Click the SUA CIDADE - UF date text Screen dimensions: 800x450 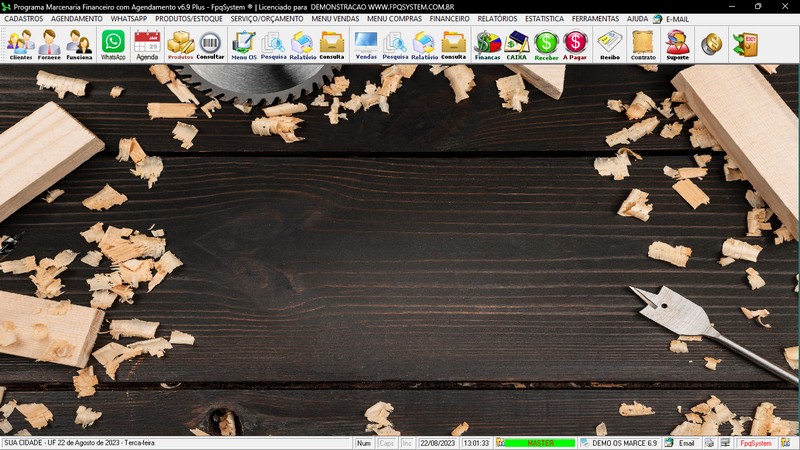(79, 443)
